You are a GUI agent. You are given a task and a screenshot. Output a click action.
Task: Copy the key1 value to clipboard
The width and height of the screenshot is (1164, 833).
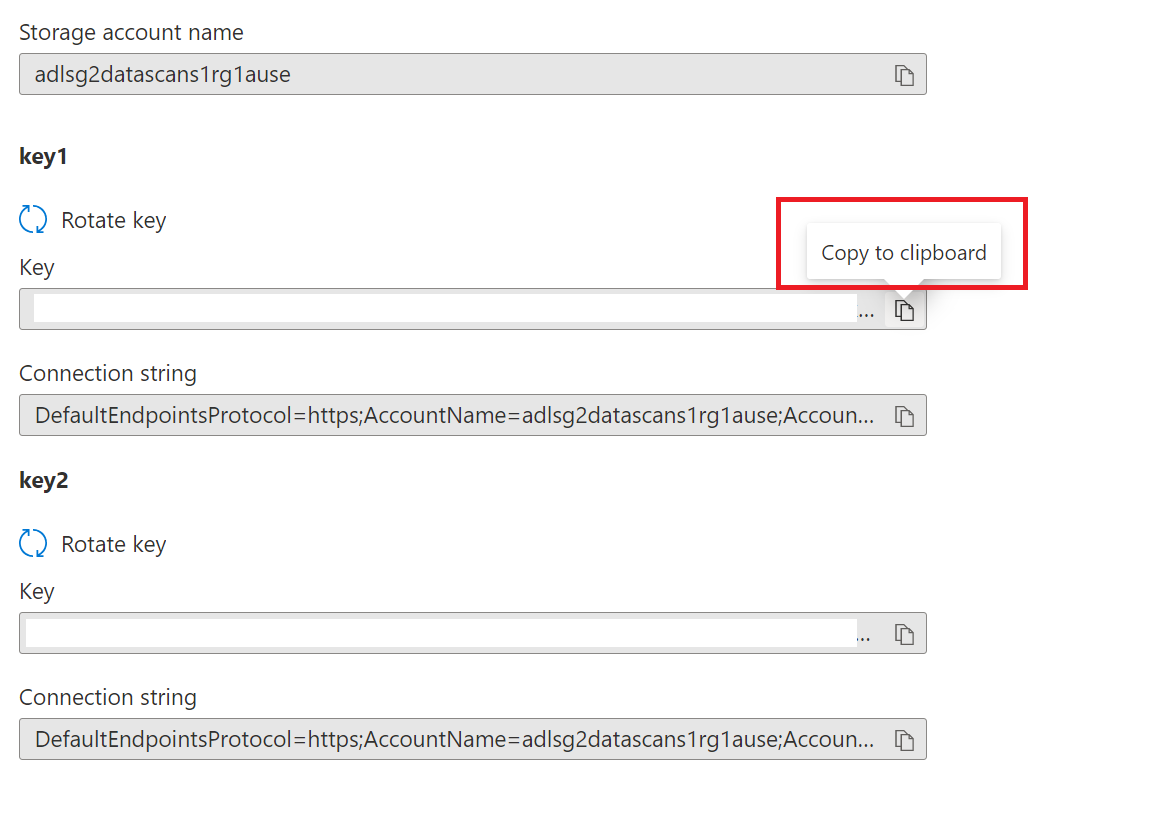(x=904, y=310)
